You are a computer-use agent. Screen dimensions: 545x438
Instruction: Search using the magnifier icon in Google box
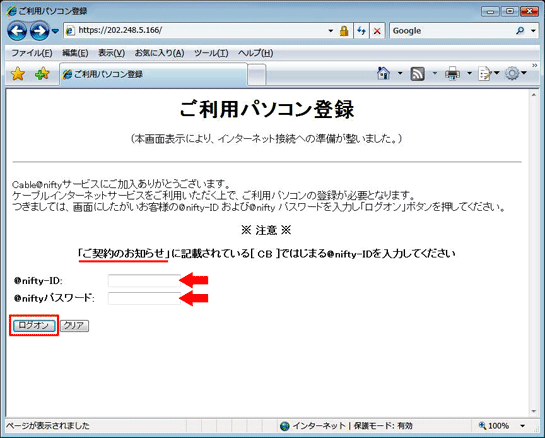point(520,31)
